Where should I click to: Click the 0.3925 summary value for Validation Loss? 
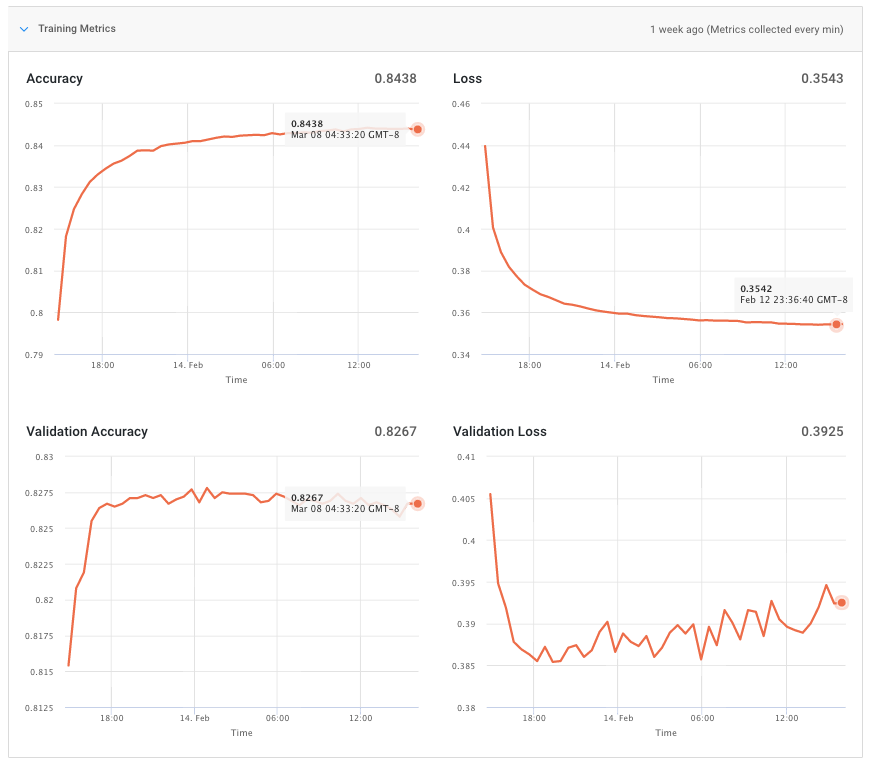[x=822, y=432]
